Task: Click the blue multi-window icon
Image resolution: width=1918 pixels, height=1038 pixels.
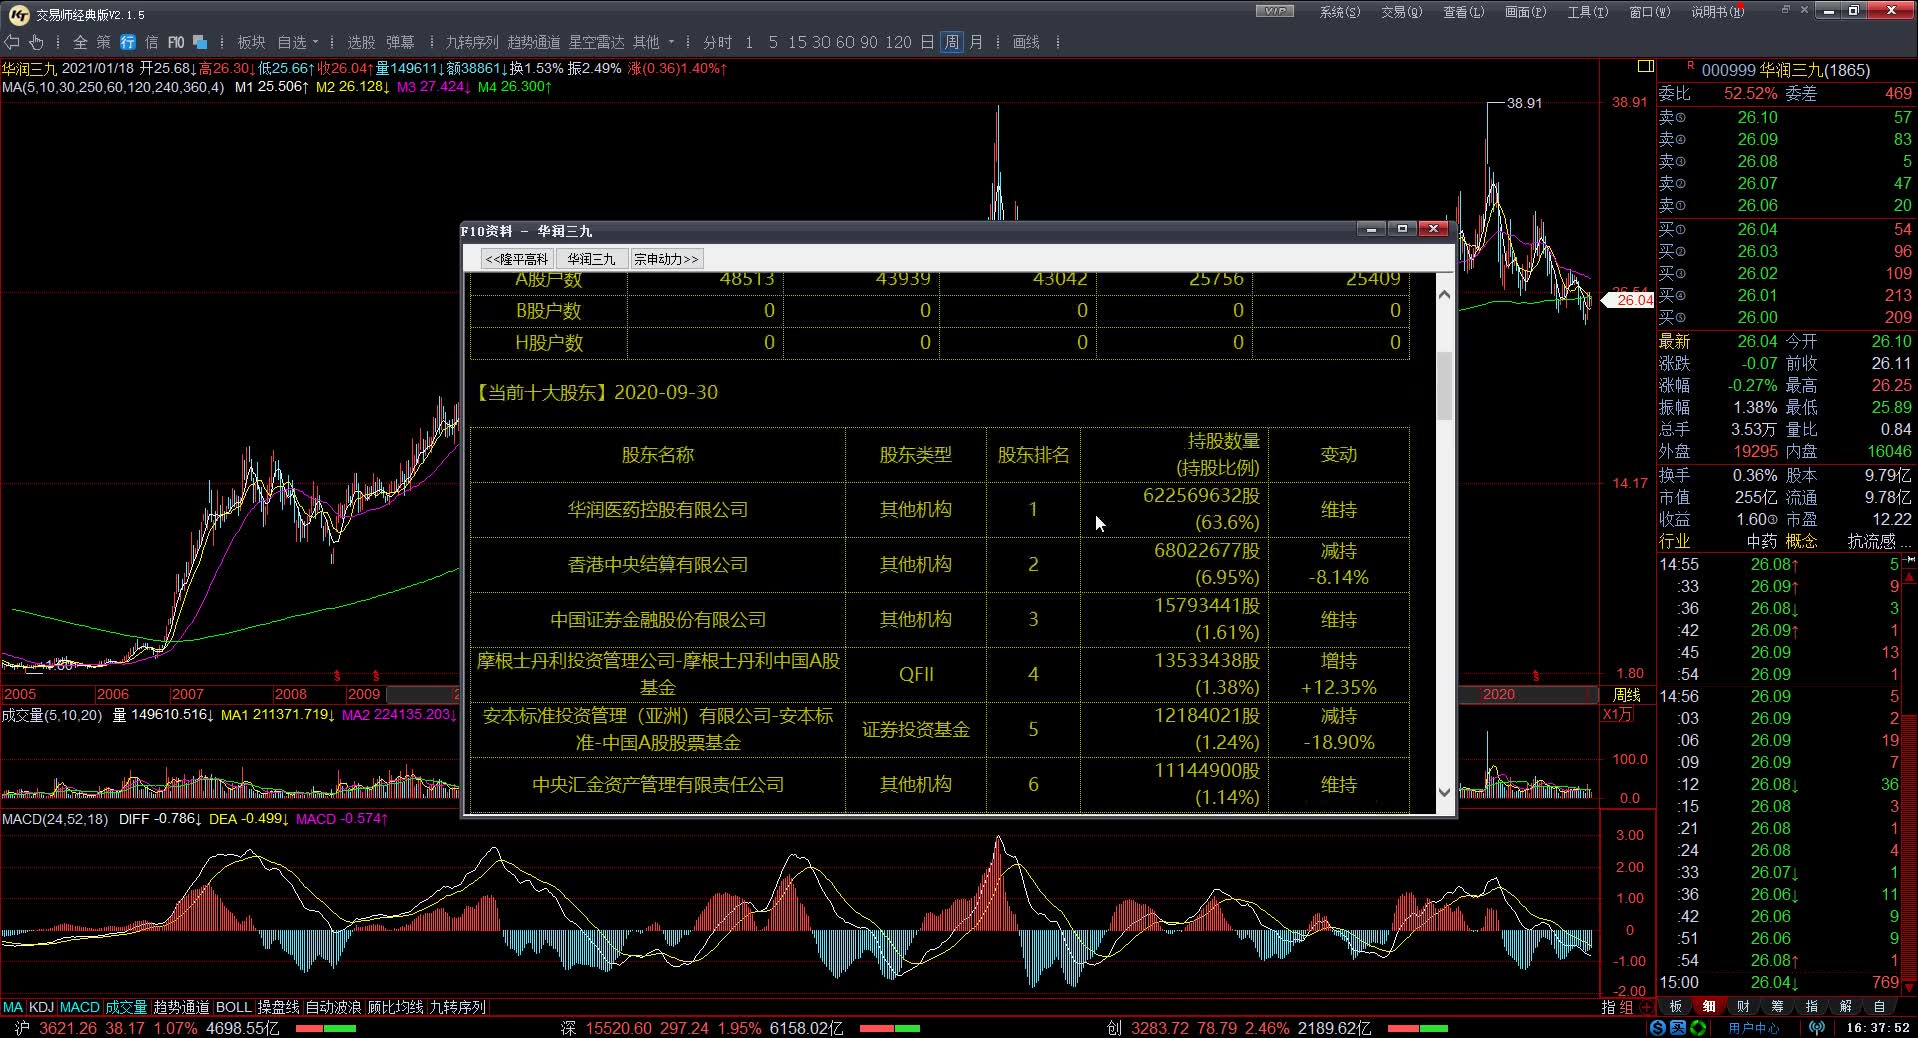Action: pyautogui.click(x=200, y=42)
